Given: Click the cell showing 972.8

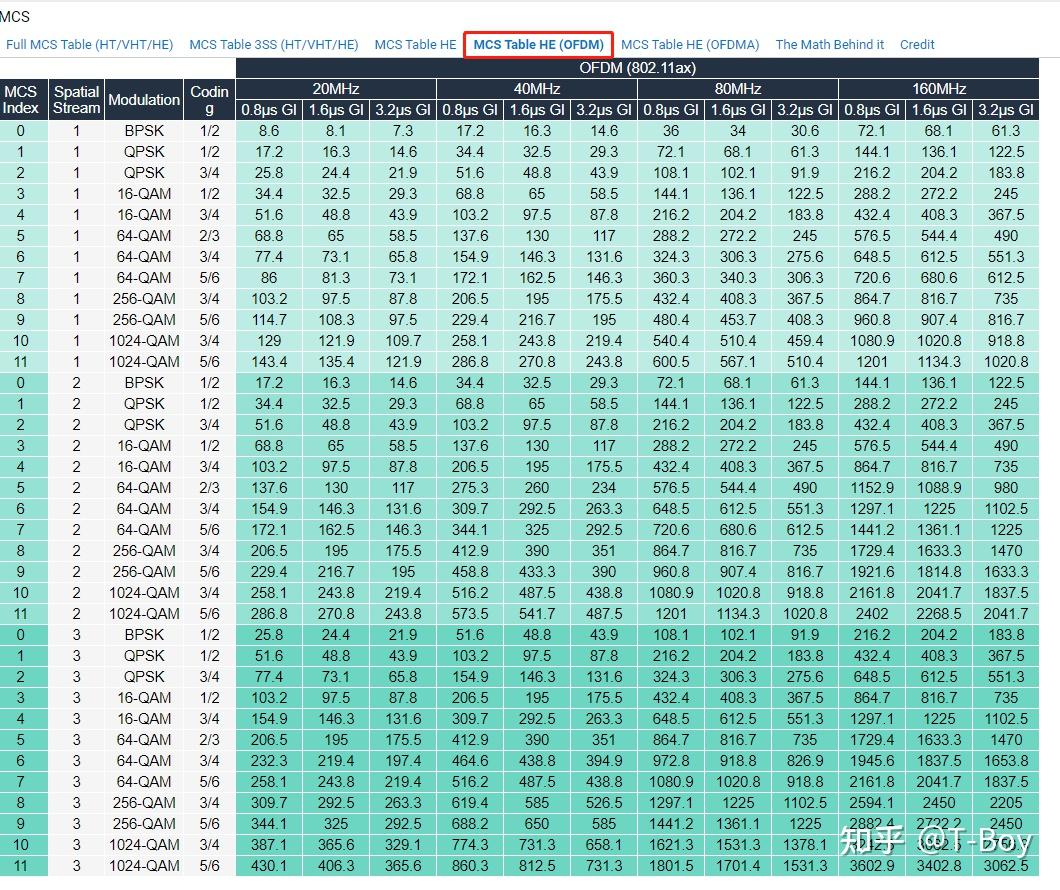Looking at the screenshot, I should pyautogui.click(x=671, y=761).
